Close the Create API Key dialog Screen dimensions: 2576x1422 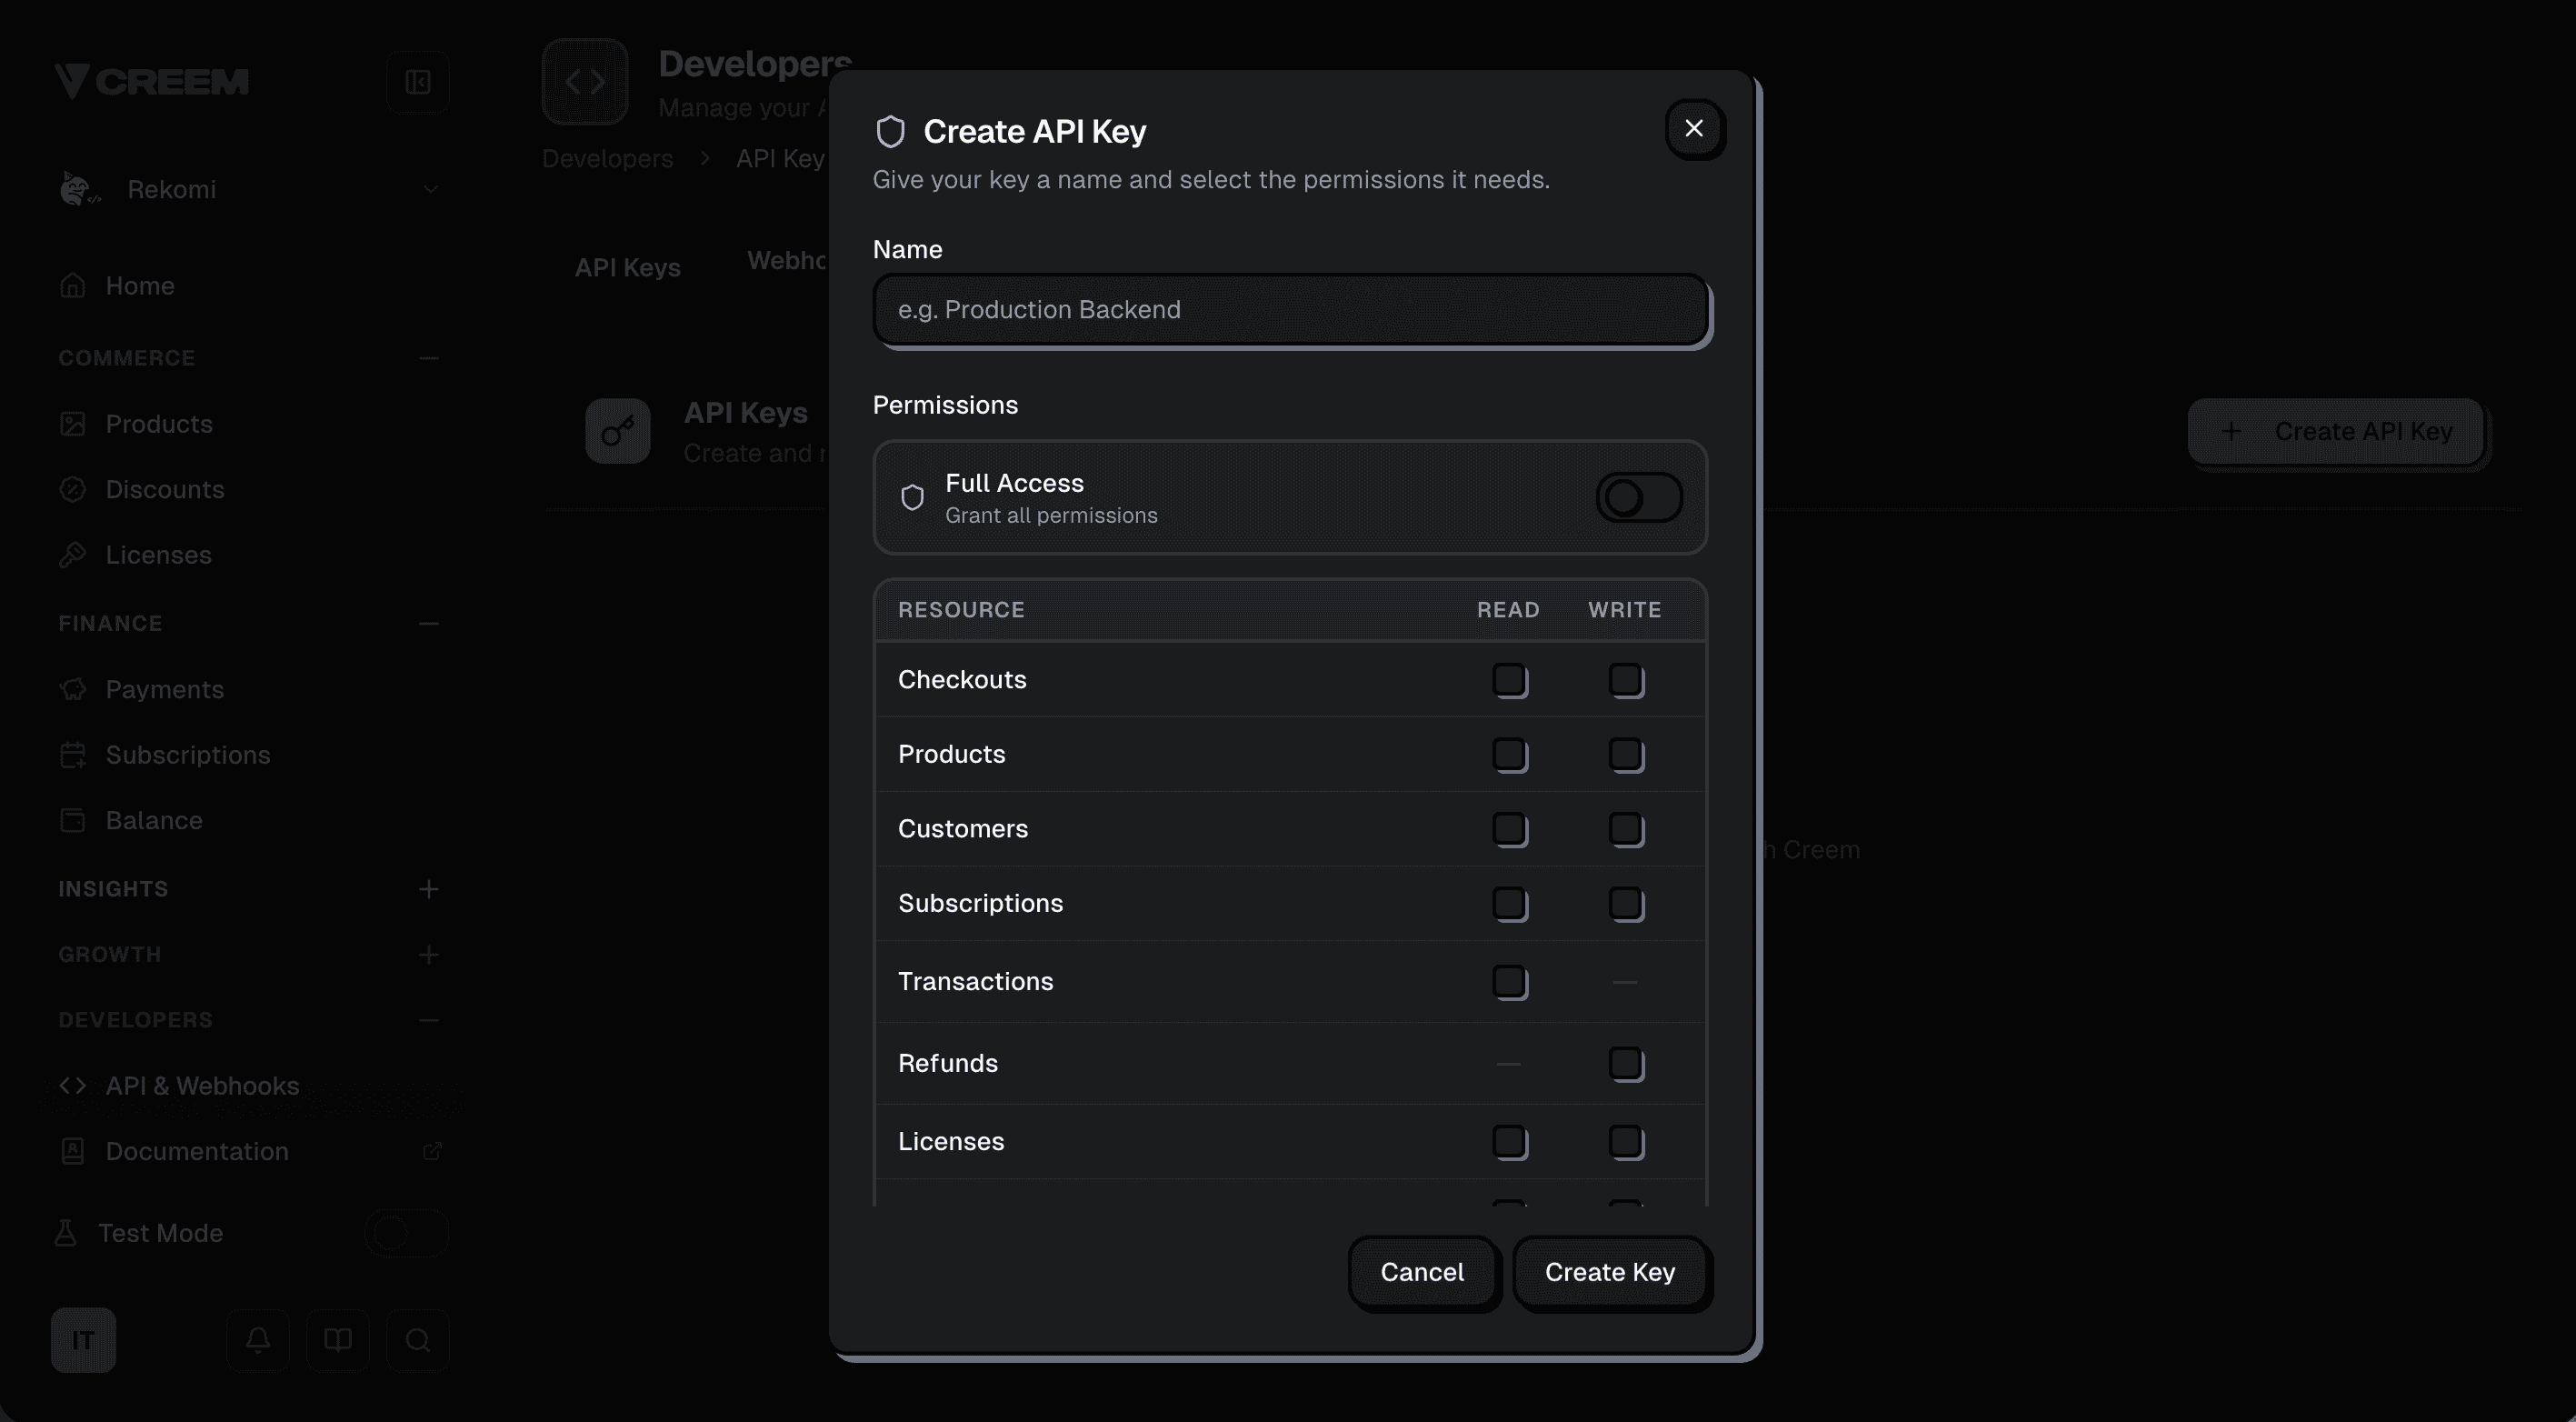pyautogui.click(x=1694, y=128)
